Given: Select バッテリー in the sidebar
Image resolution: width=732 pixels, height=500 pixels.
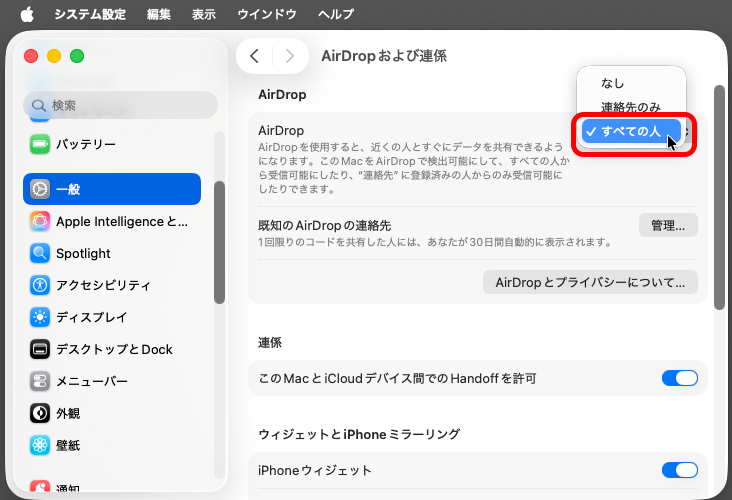Looking at the screenshot, I should (112, 144).
